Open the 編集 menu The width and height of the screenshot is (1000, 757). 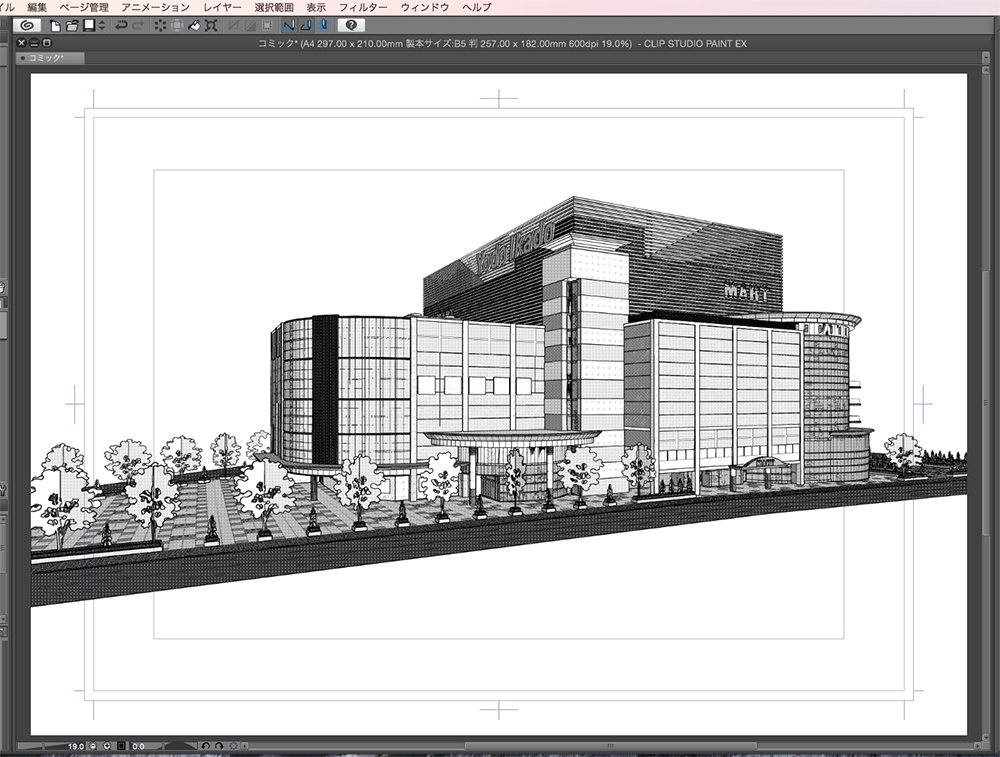tap(37, 8)
